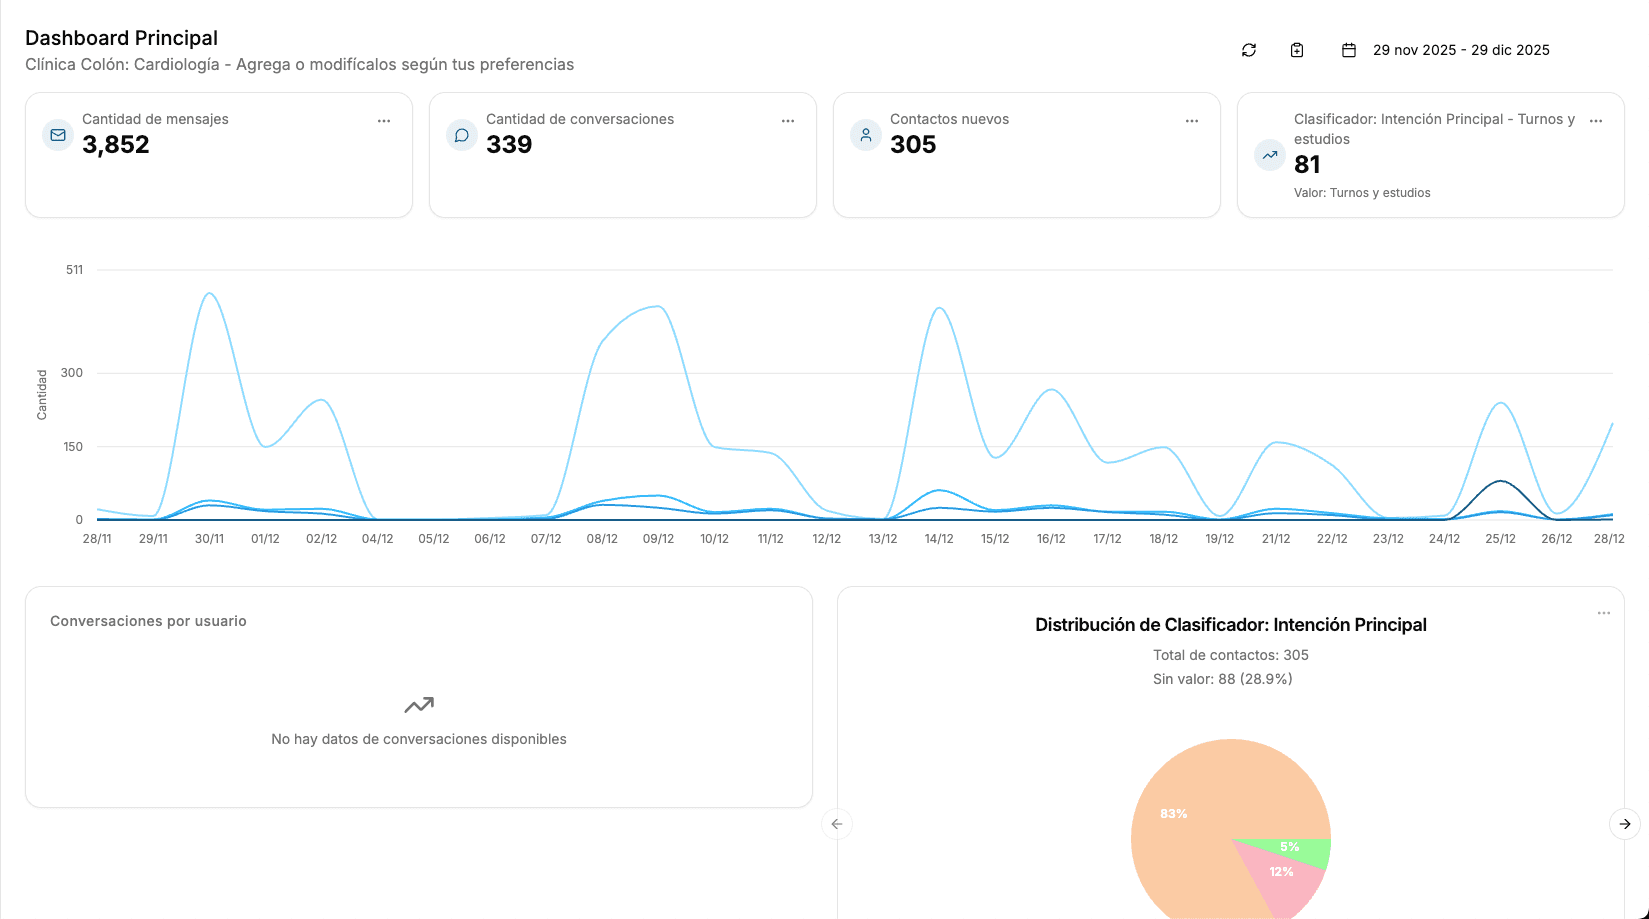Open options menu on Contactos nuevos card
This screenshot has width=1649, height=919.
tap(1192, 120)
